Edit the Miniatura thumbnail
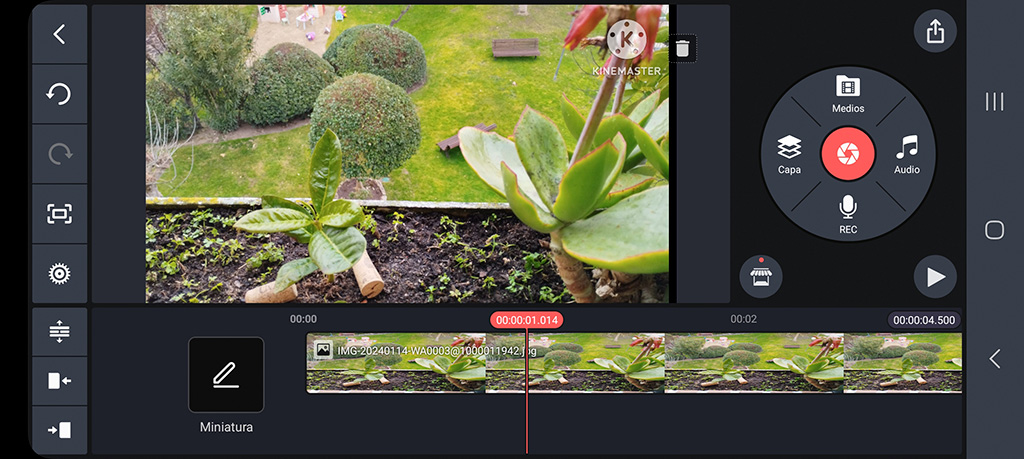 [x=226, y=375]
